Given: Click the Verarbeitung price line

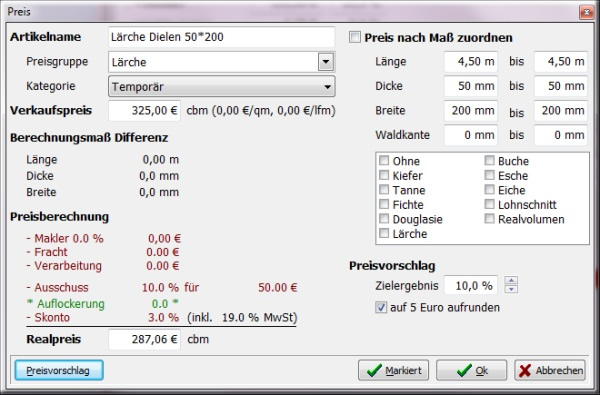Looking at the screenshot, I should tap(103, 266).
